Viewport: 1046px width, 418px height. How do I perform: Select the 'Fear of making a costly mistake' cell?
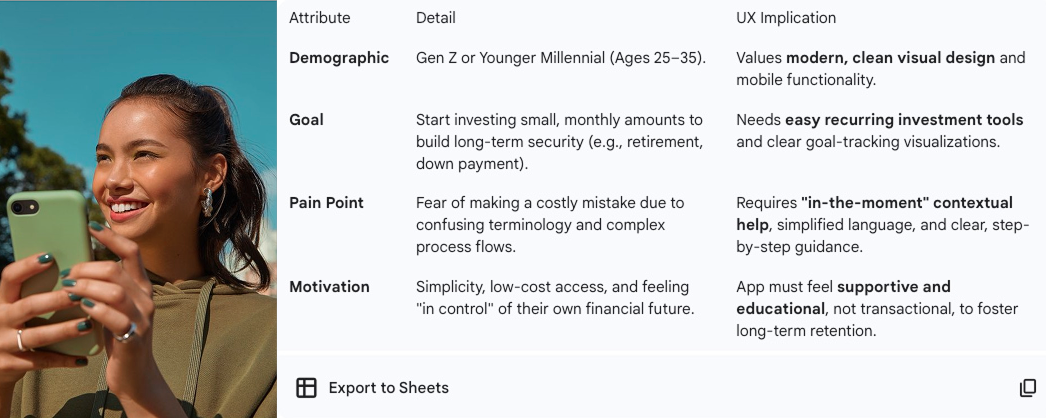tap(550, 225)
